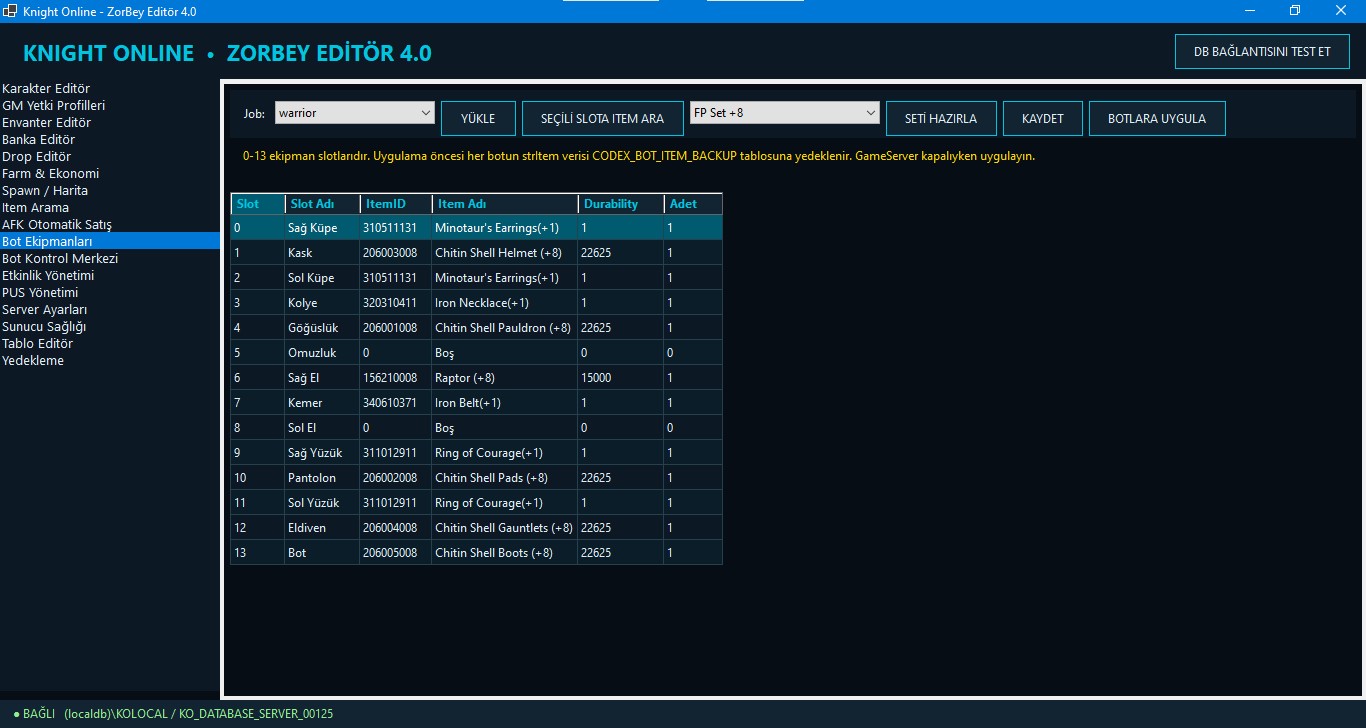Click BOTLARA UYGULA button

1157,118
